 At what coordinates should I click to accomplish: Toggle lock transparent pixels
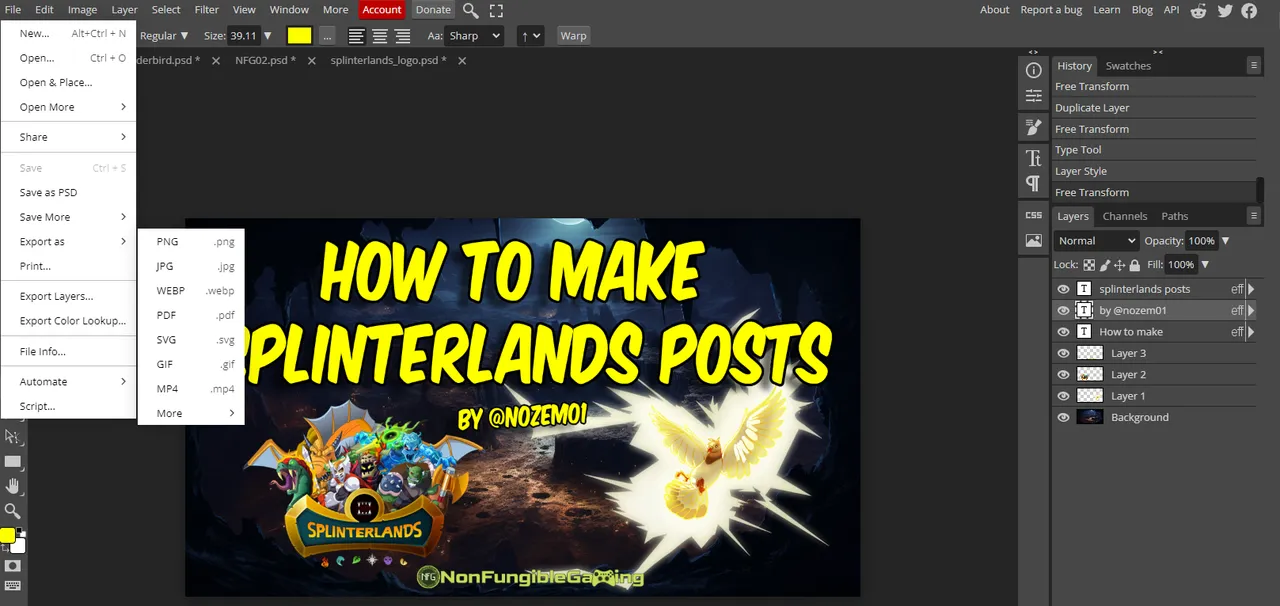pos(1089,265)
